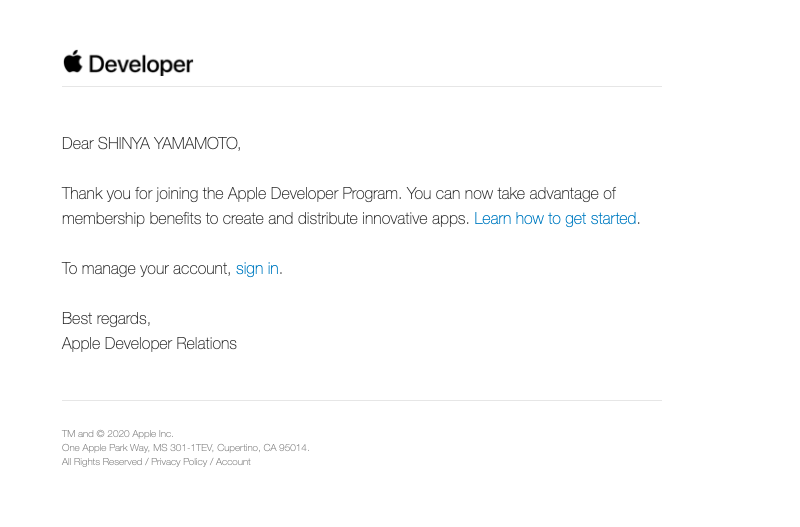This screenshot has height=527, width=800.
Task: Click the Apple Developer Program phrase
Action: [314, 194]
